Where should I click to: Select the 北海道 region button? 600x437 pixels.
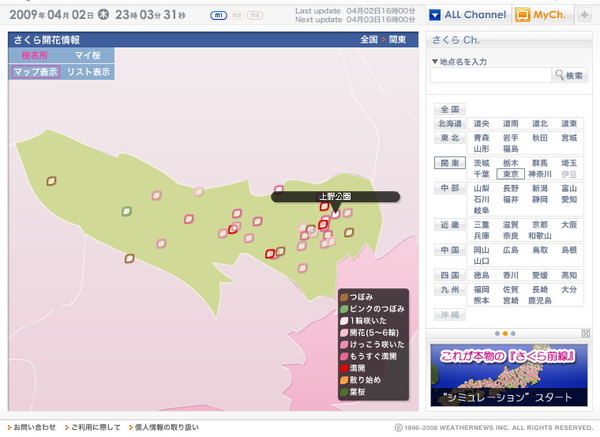(x=450, y=124)
